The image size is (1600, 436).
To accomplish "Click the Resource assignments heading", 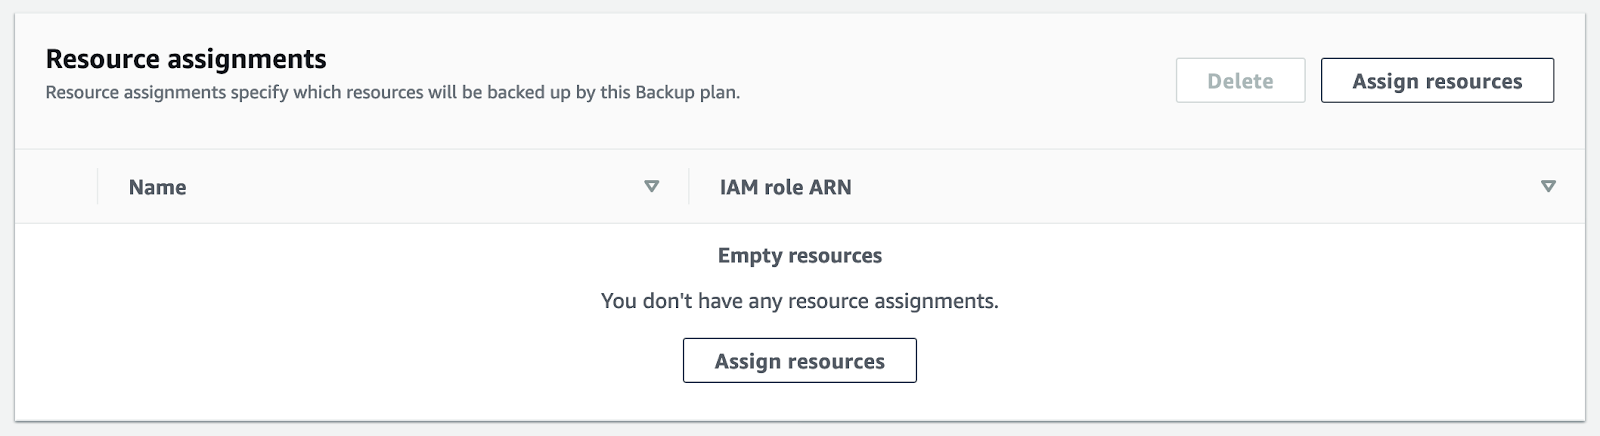I will click(186, 59).
